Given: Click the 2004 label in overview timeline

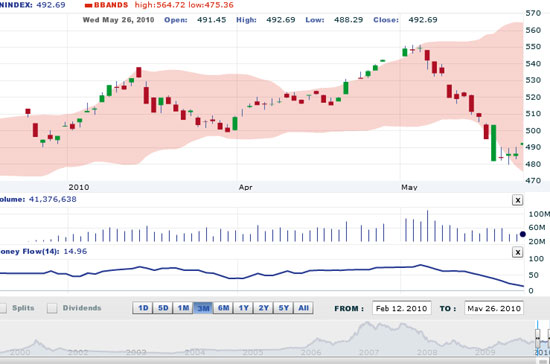Looking at the screenshot, I should pyautogui.click(x=195, y=352).
